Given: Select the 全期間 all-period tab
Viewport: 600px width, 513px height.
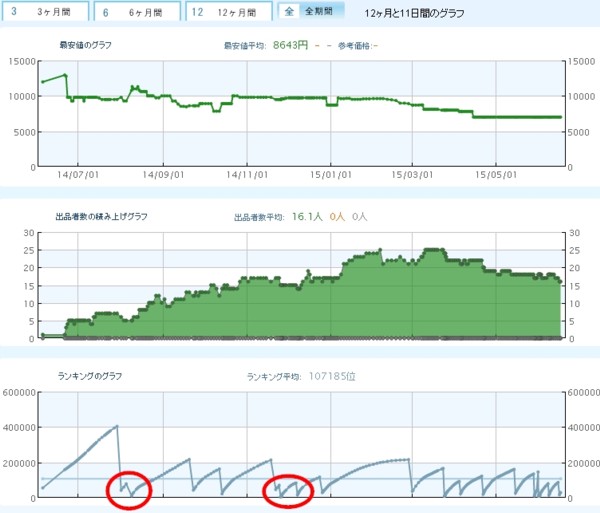Looking at the screenshot, I should coord(311,12).
